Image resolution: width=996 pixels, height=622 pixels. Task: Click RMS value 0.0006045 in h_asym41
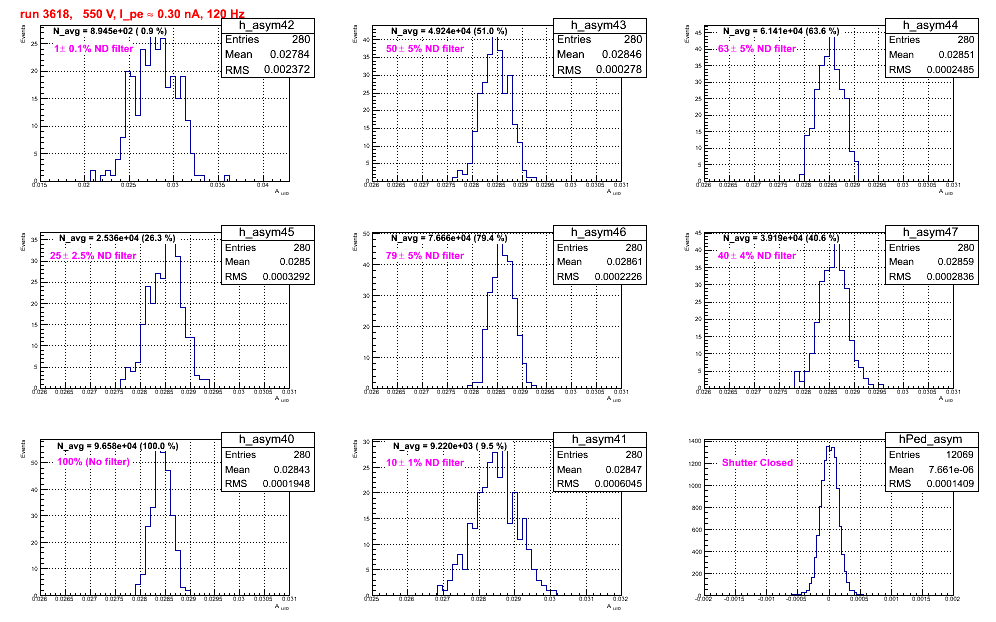tap(618, 483)
